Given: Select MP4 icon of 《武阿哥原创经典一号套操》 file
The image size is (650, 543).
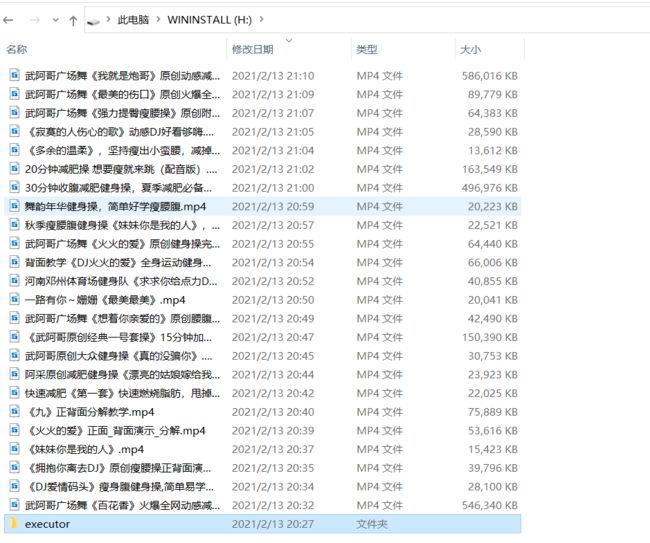Looking at the screenshot, I should pyautogui.click(x=15, y=337).
